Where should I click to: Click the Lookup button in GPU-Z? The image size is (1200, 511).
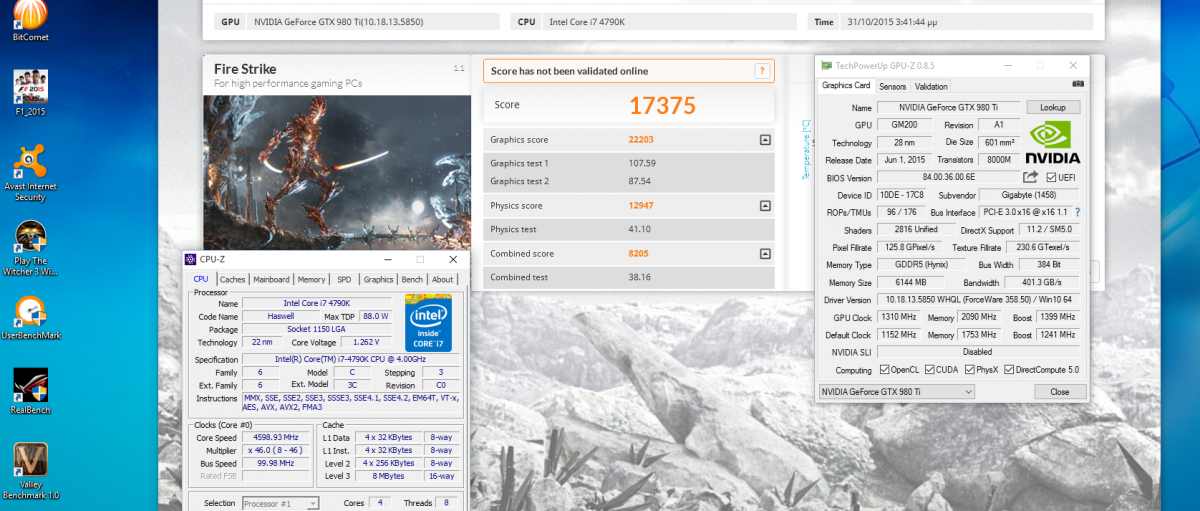[1053, 107]
